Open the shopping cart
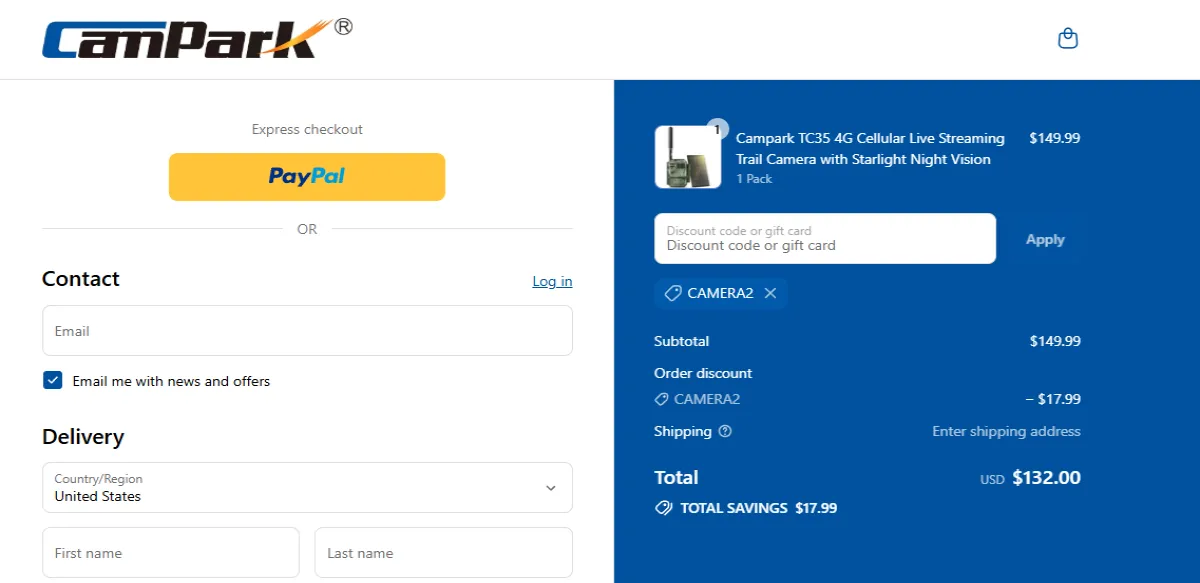This screenshot has height=583, width=1200. click(1068, 37)
